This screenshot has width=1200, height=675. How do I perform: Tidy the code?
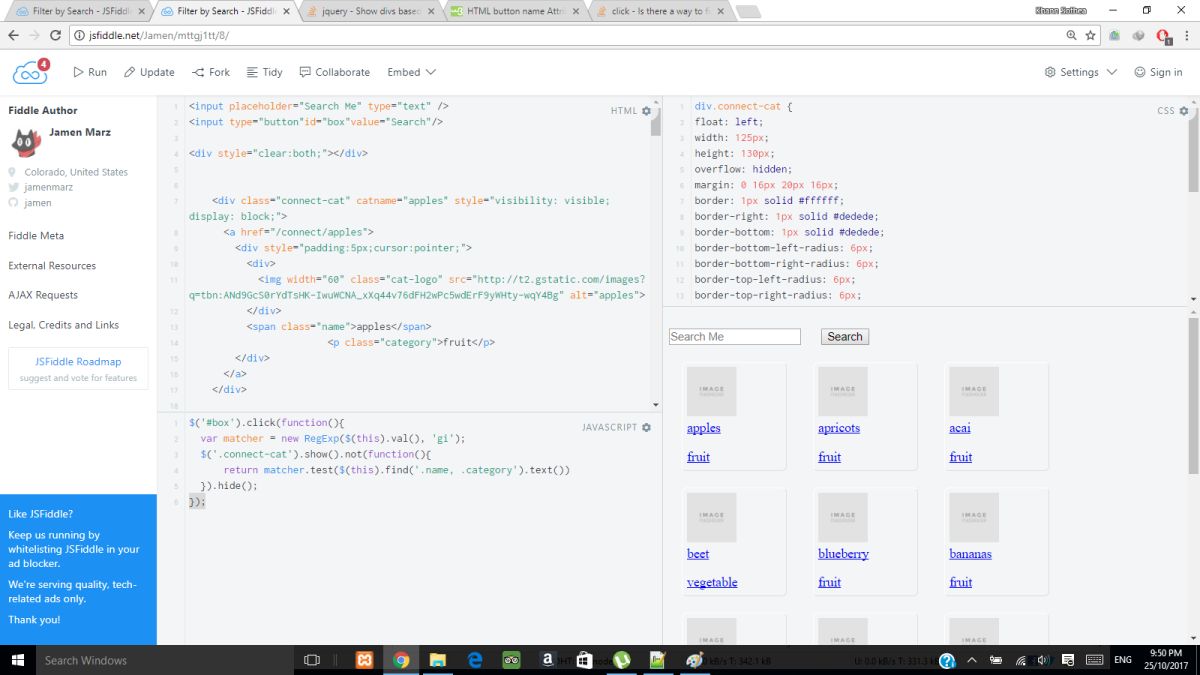tap(264, 72)
